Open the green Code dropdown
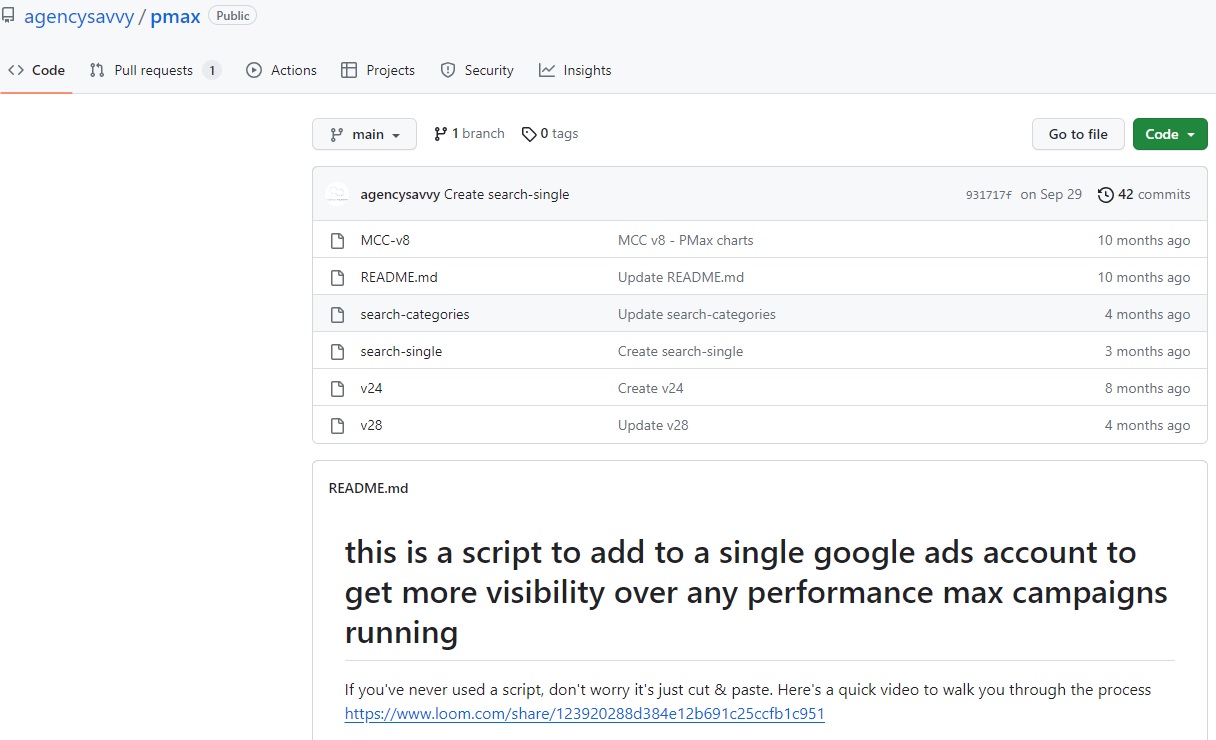1216x740 pixels. pyautogui.click(x=1170, y=133)
